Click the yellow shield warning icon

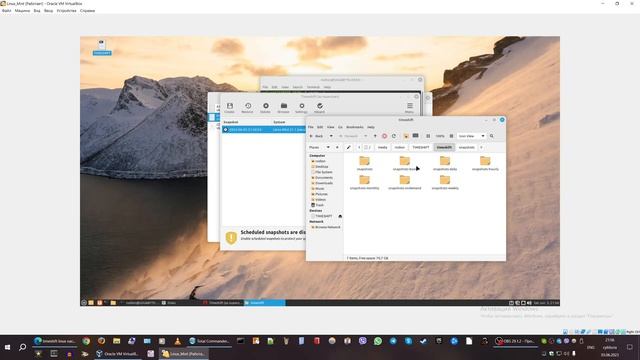coord(231,238)
